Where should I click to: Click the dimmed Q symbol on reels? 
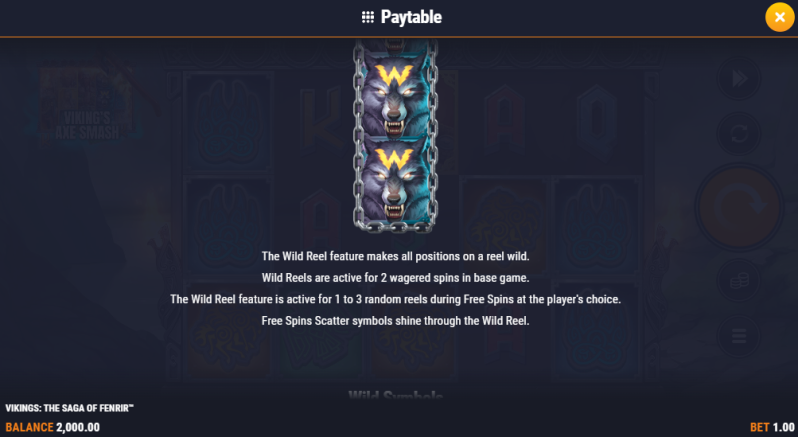[x=596, y=121]
